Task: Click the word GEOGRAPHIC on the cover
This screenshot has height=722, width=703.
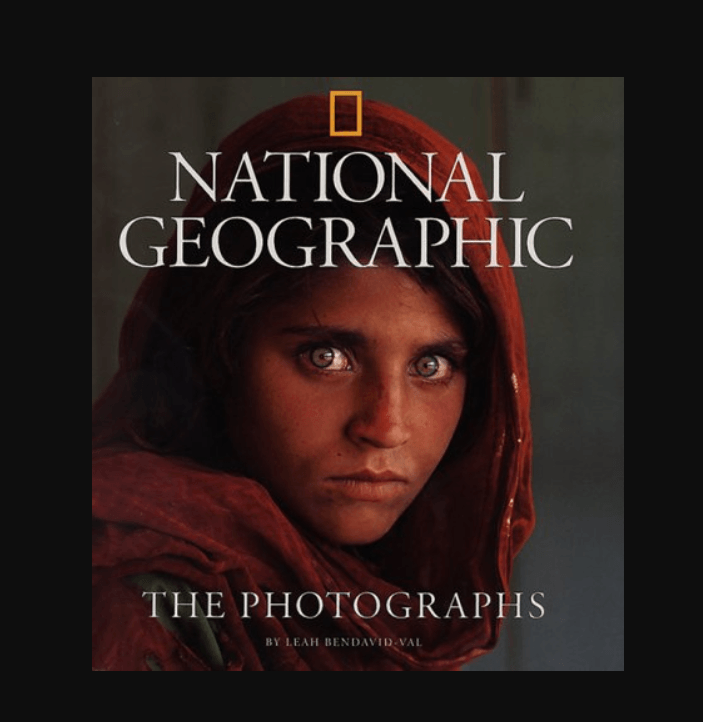Action: pyautogui.click(x=349, y=242)
